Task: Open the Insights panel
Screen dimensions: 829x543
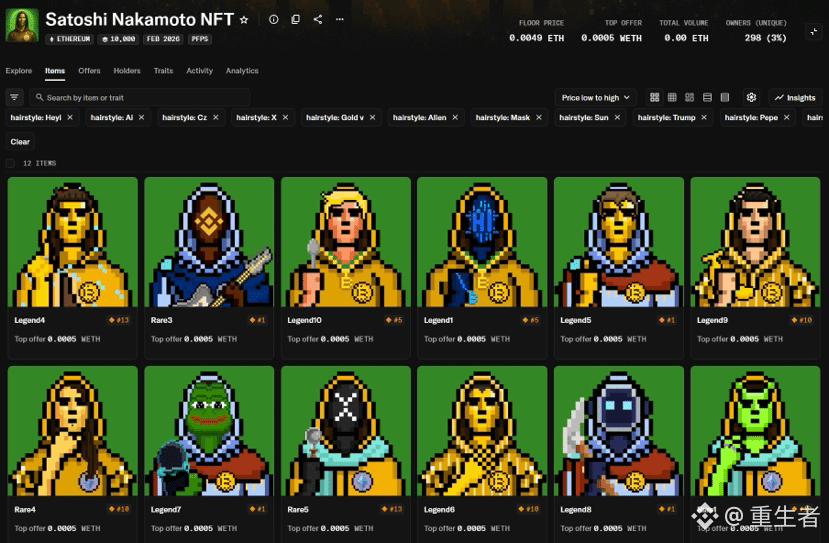Action: click(795, 97)
